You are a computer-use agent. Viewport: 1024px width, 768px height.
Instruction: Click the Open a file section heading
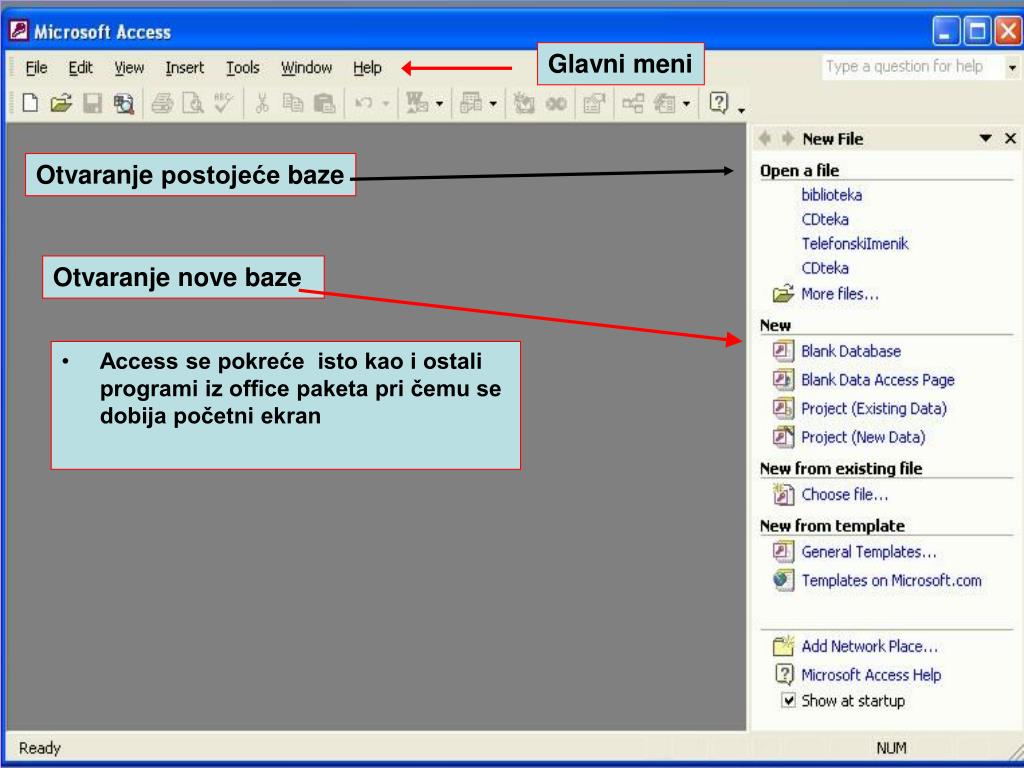tap(799, 170)
